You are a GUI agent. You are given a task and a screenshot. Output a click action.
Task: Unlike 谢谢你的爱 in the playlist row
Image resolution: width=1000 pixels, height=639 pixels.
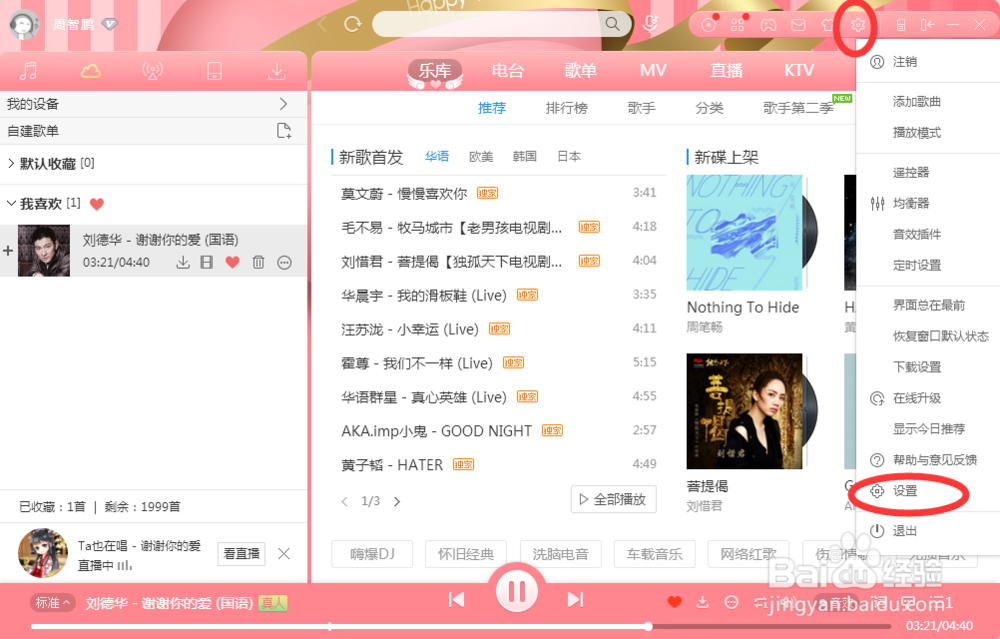point(233,262)
